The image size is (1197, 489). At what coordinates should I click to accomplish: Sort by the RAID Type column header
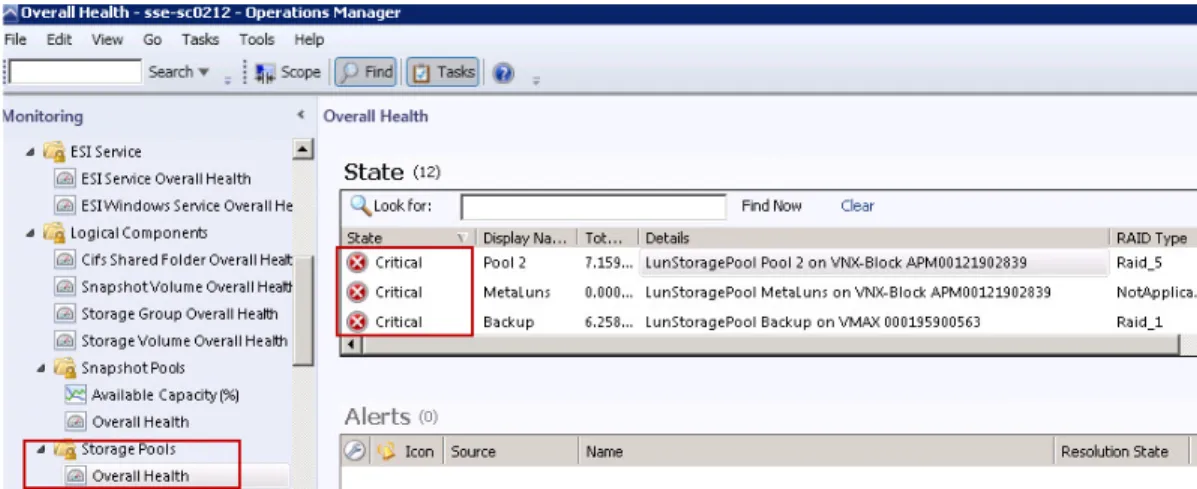1153,238
